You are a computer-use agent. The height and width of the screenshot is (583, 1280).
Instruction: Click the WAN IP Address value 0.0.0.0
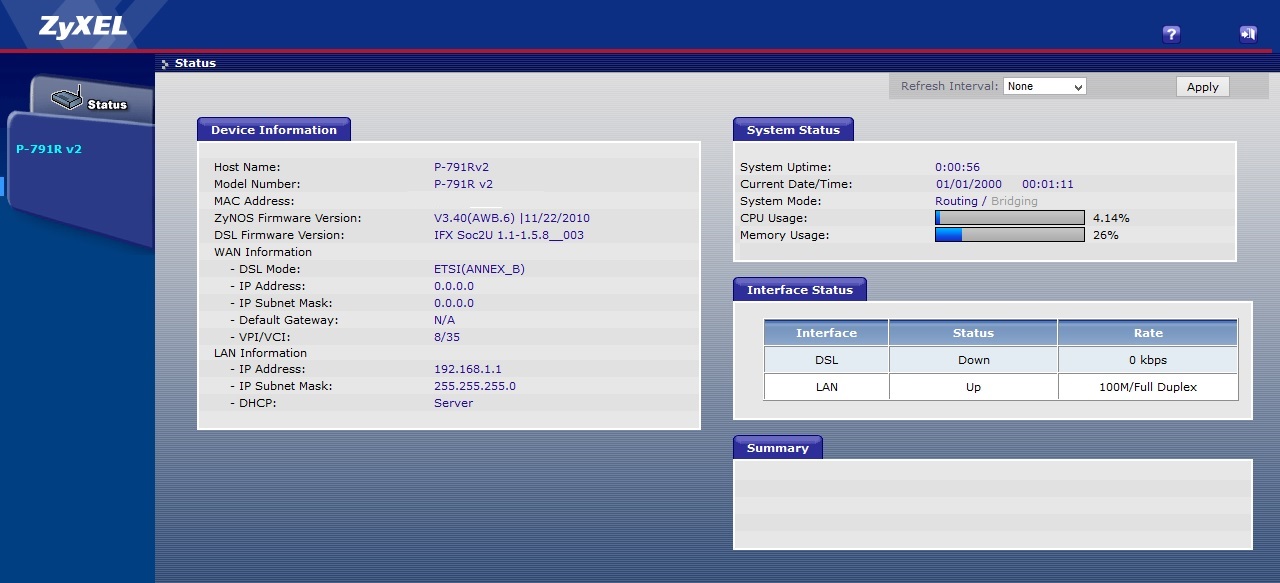click(x=454, y=286)
